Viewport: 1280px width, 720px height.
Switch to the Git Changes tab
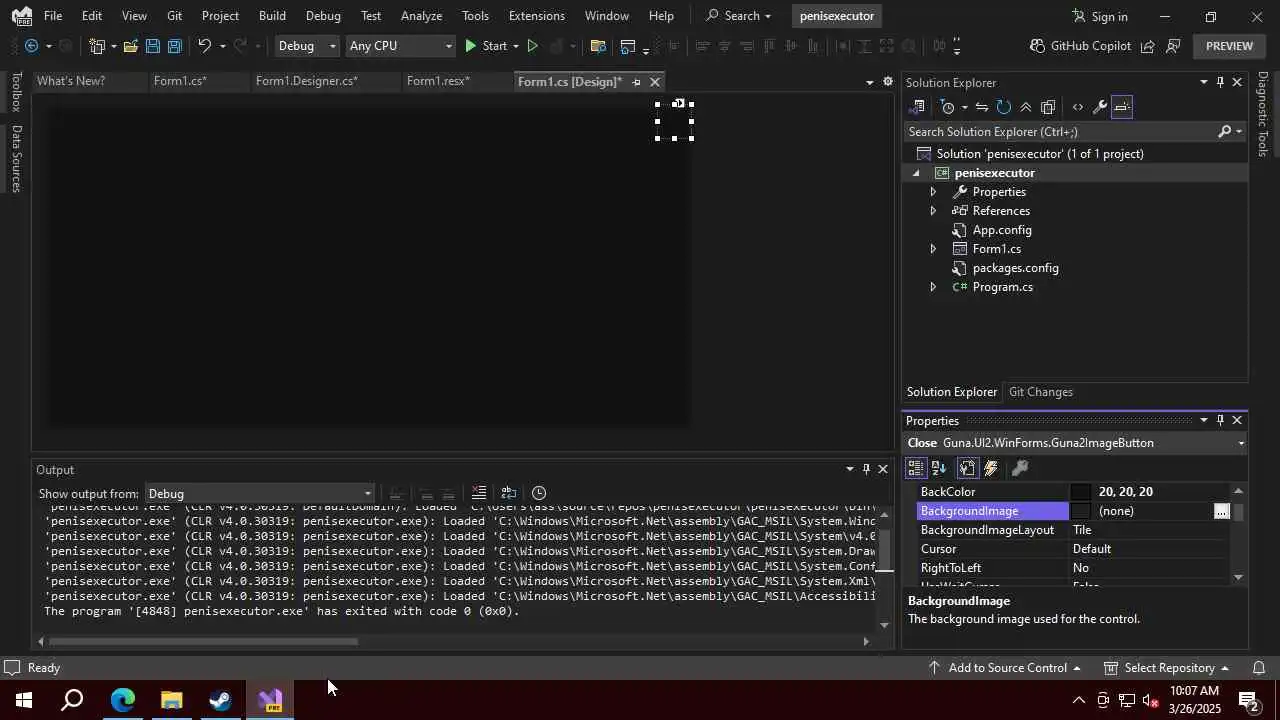(x=1041, y=392)
